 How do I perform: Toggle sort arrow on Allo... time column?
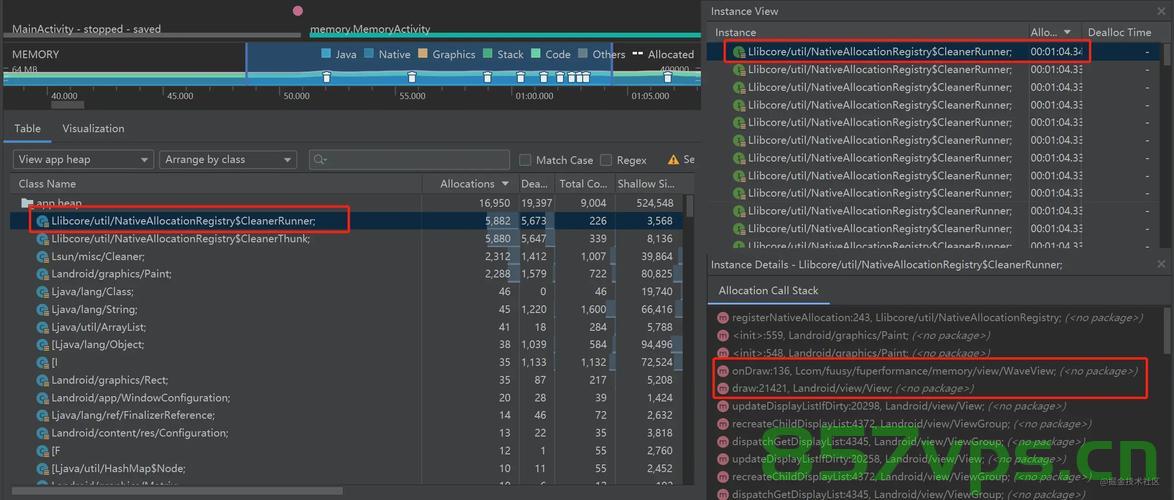[x=1068, y=33]
